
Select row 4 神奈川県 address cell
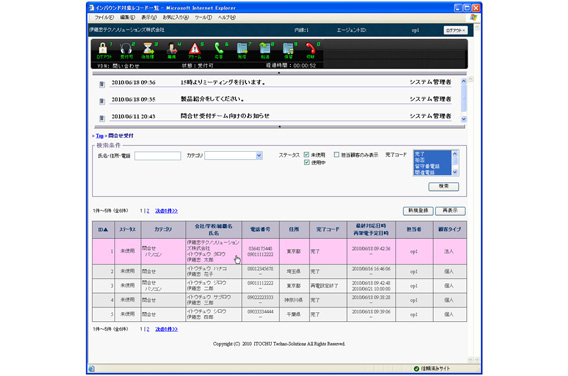point(294,300)
